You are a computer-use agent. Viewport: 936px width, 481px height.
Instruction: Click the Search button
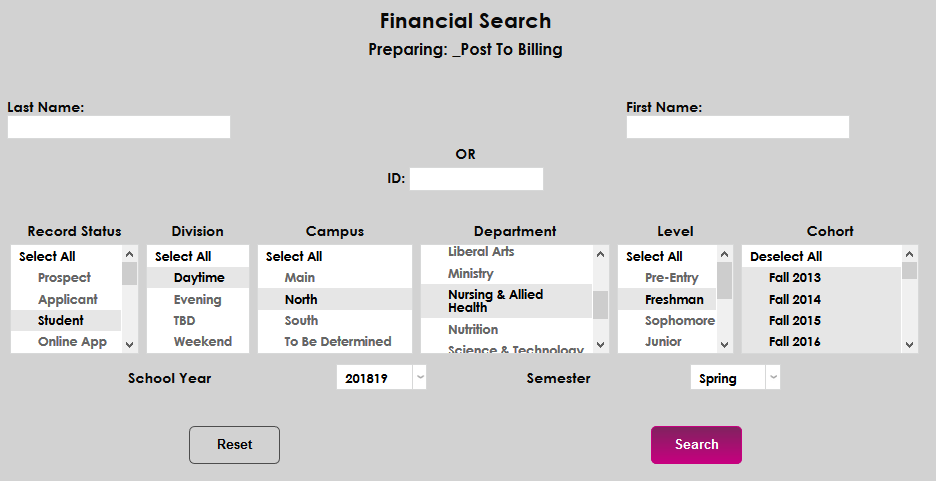click(x=696, y=445)
